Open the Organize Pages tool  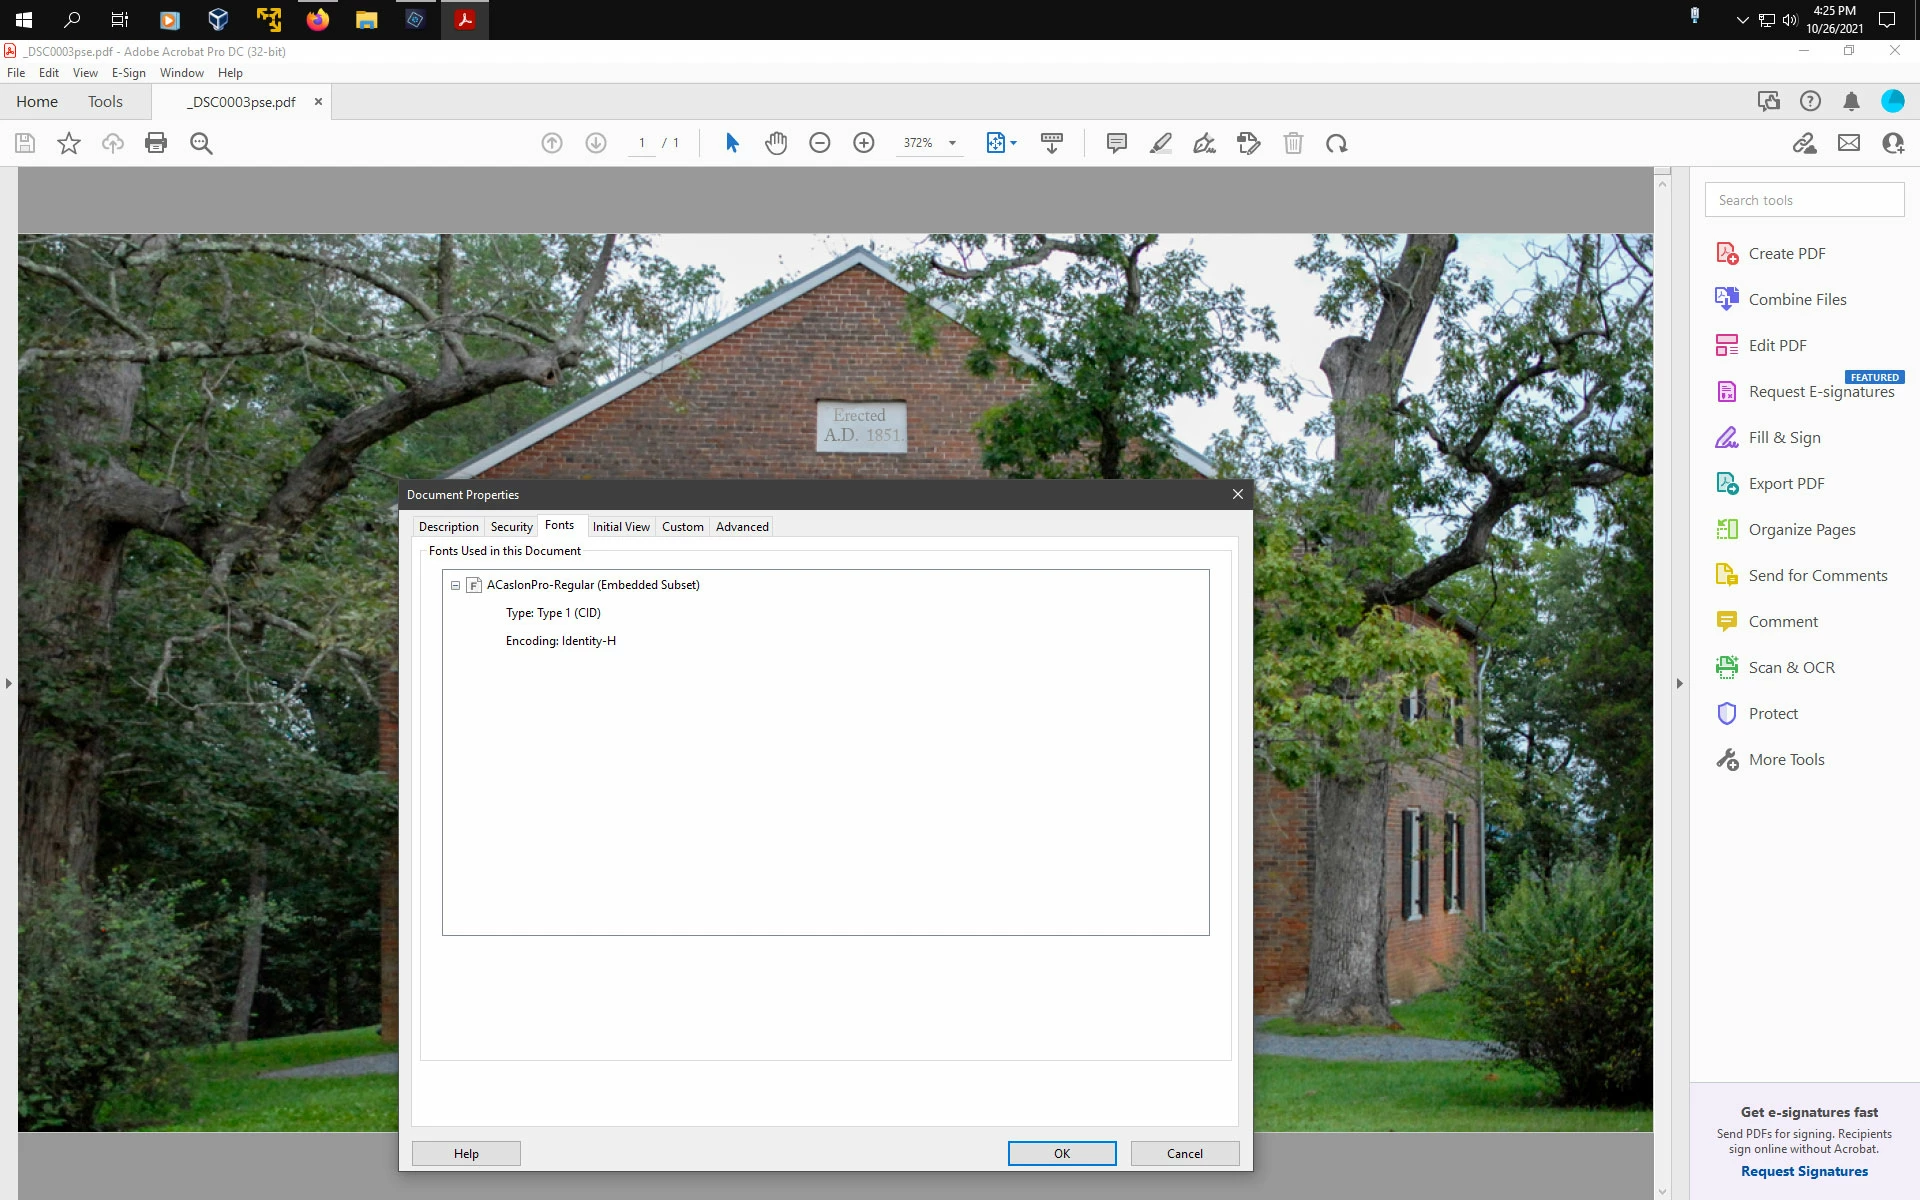point(1801,529)
